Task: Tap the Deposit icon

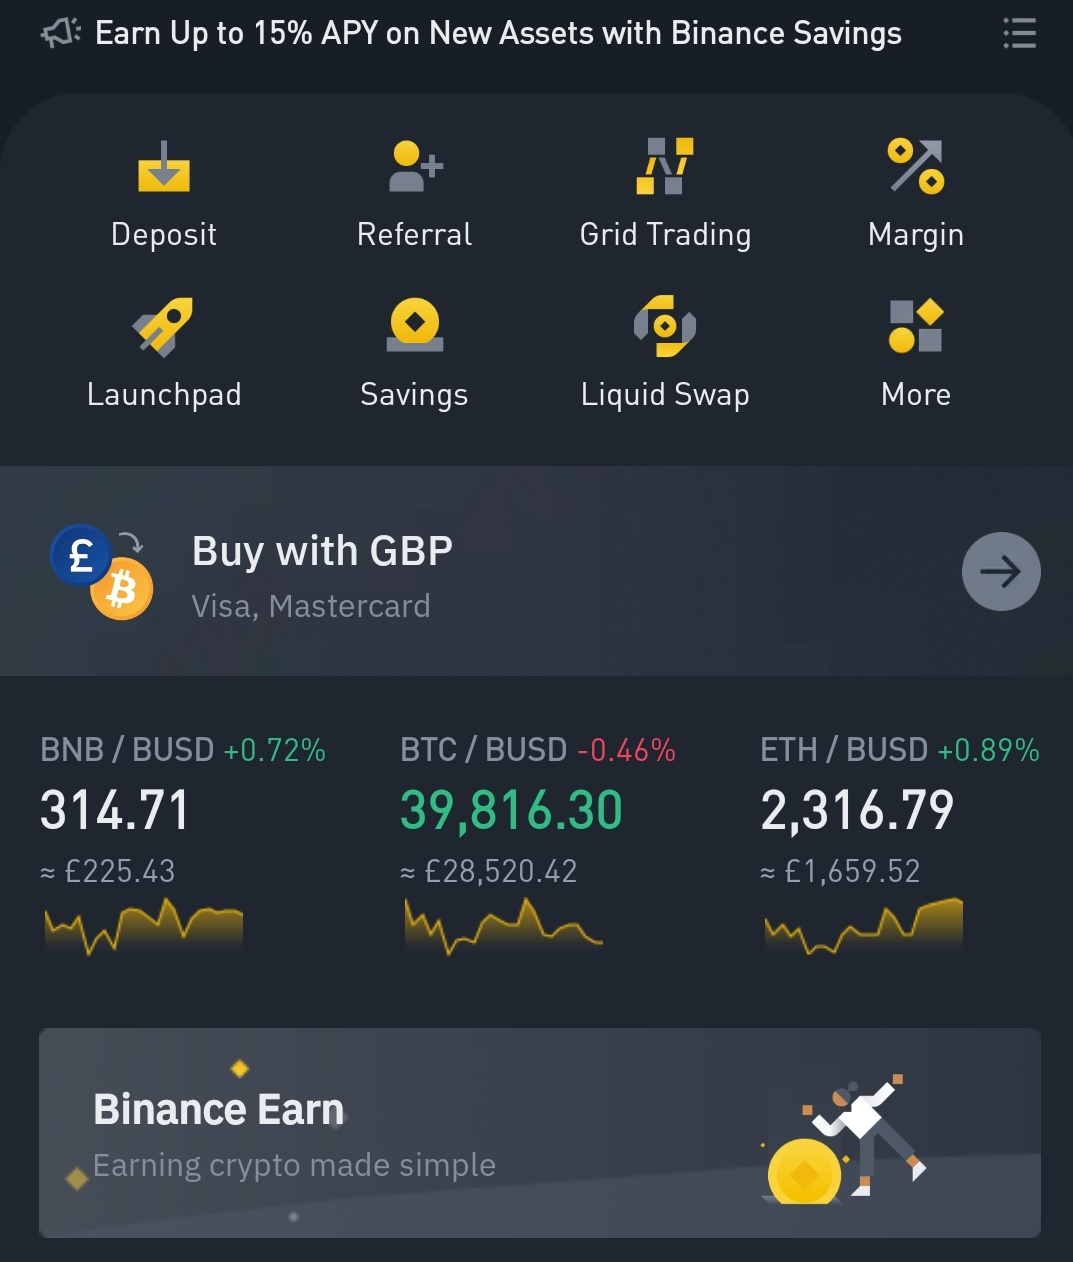Action: click(164, 166)
